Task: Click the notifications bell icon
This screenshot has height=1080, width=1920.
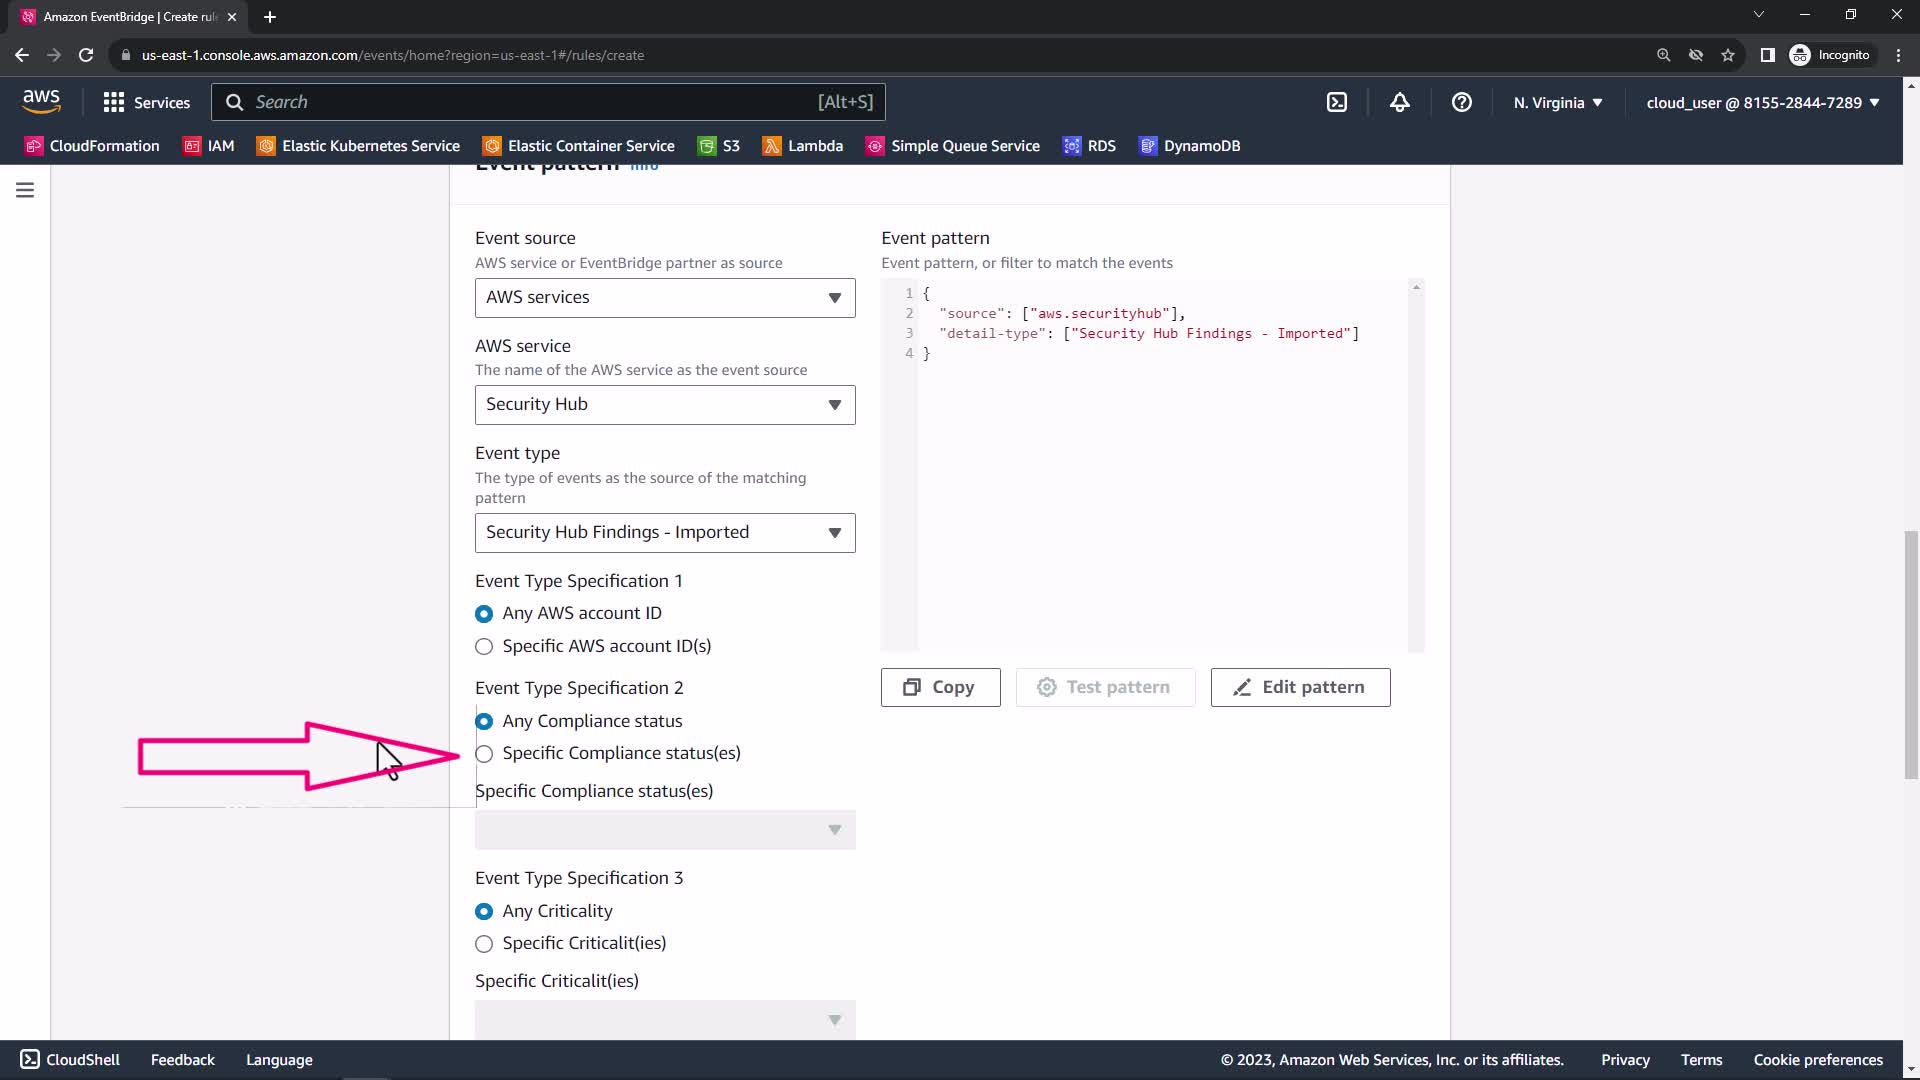Action: (x=1399, y=102)
